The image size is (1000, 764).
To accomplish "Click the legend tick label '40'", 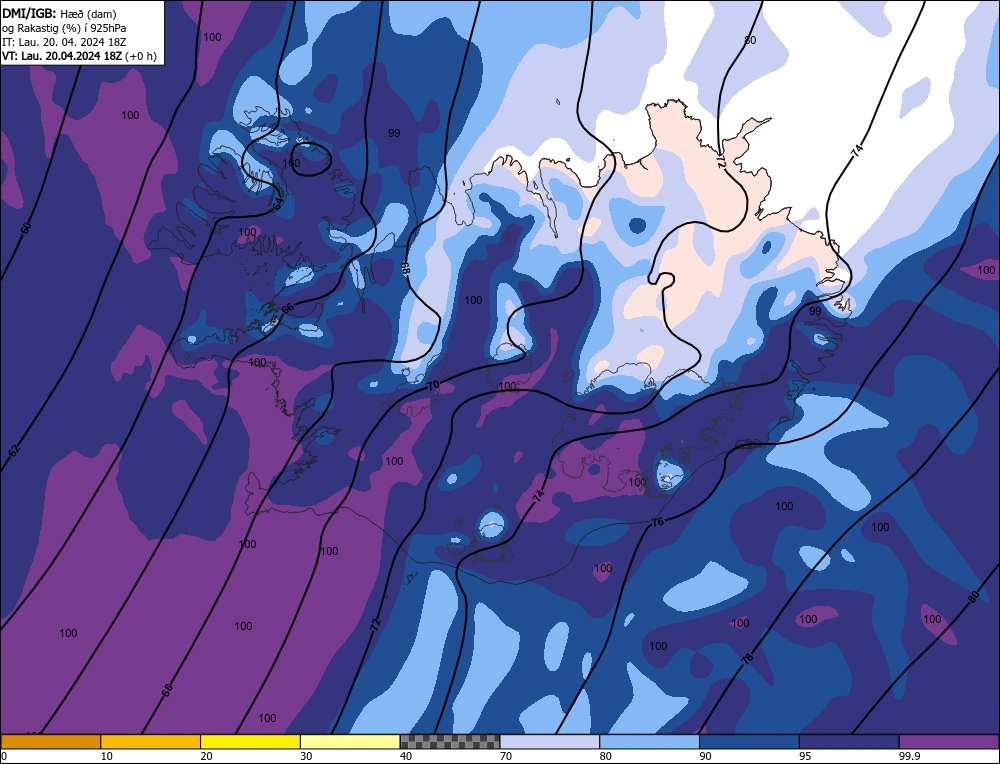I will point(406,756).
